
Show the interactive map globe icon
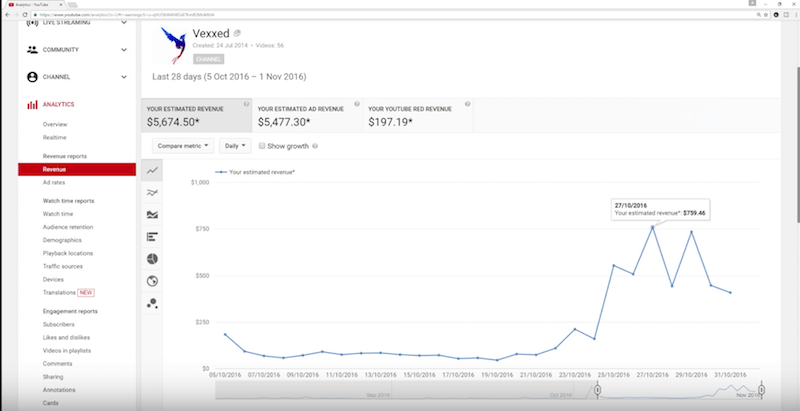pos(152,281)
